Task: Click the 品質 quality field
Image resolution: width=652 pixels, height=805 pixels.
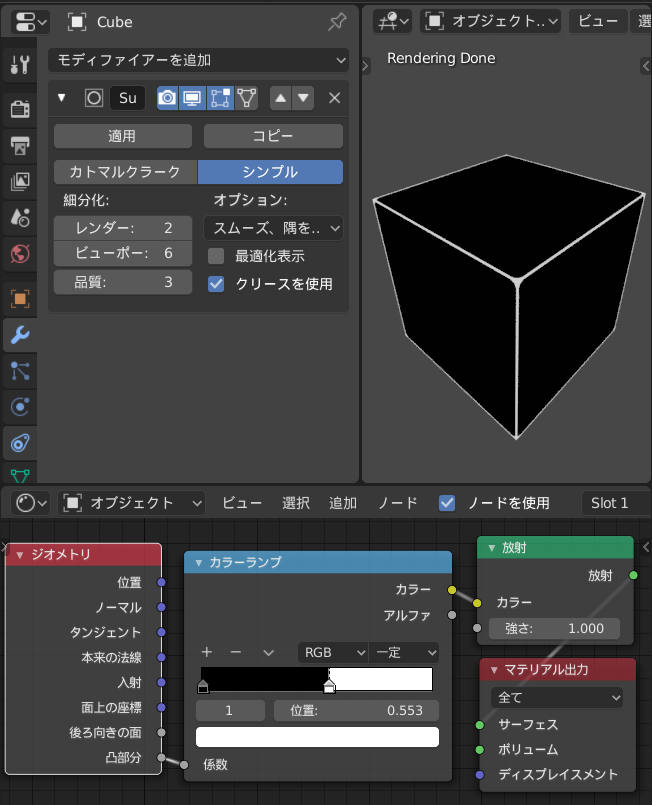Action: [x=123, y=282]
